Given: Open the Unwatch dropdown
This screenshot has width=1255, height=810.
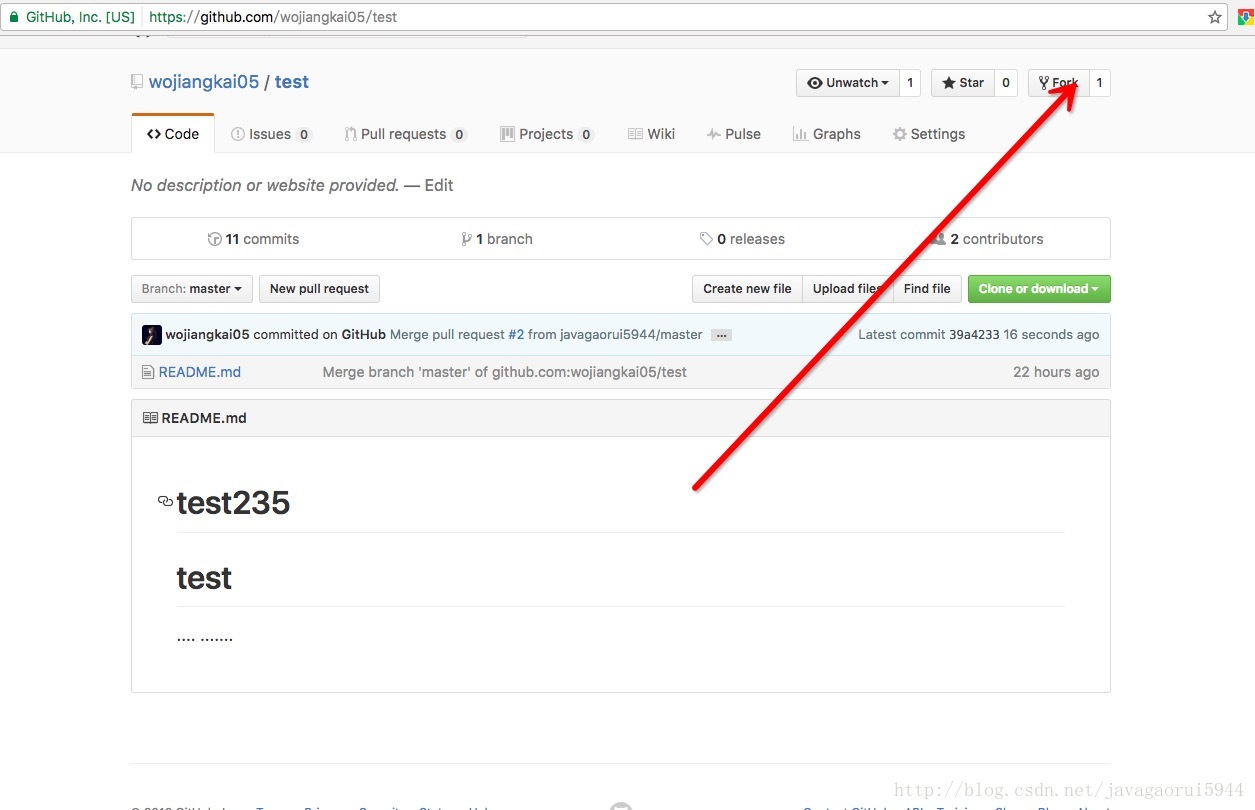Looking at the screenshot, I should 848,83.
